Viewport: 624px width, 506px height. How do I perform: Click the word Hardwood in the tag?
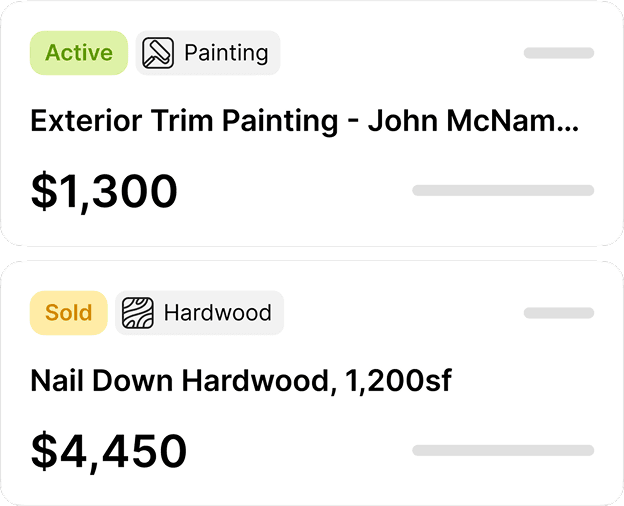pos(218,313)
